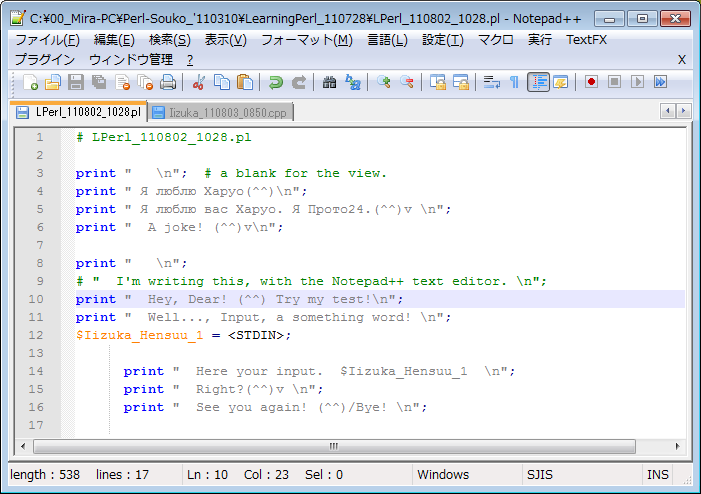
Task: Switch to the Iizuka_110803_0850.cpp tab
Action: 220,113
